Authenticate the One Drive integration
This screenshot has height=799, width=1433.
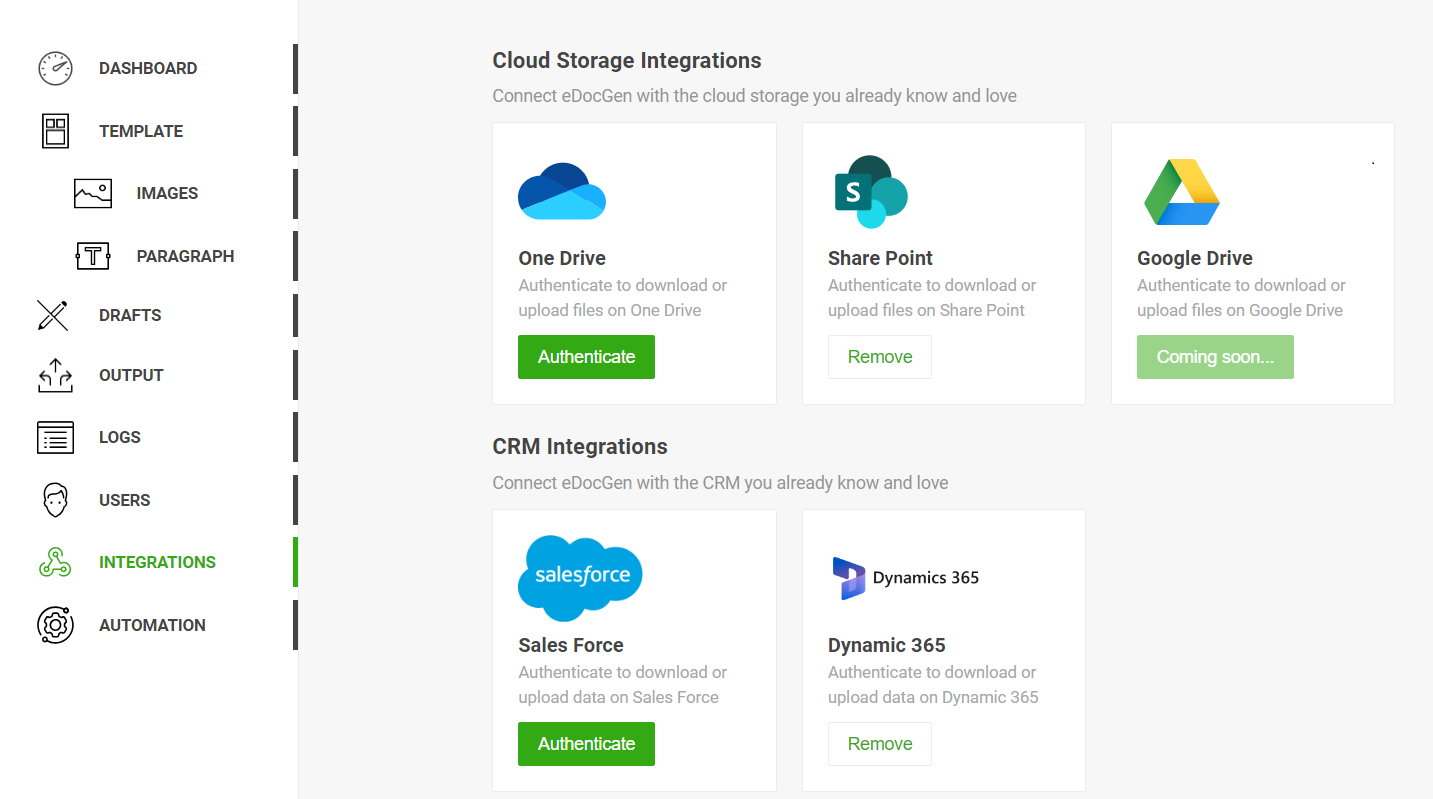coord(586,356)
